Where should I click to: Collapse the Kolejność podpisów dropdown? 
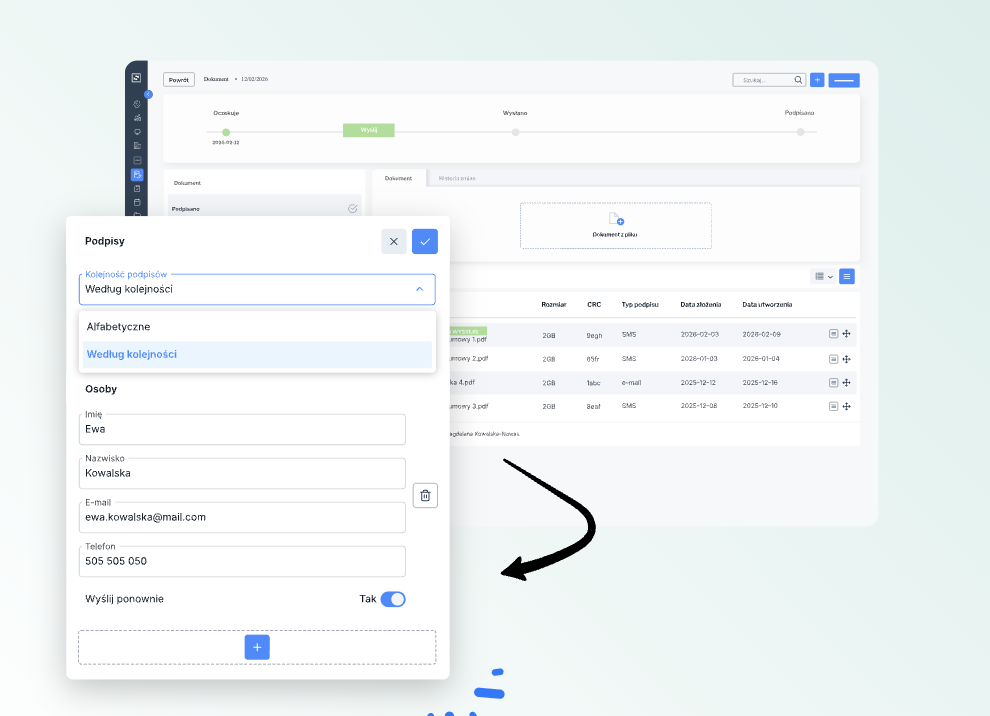419,289
